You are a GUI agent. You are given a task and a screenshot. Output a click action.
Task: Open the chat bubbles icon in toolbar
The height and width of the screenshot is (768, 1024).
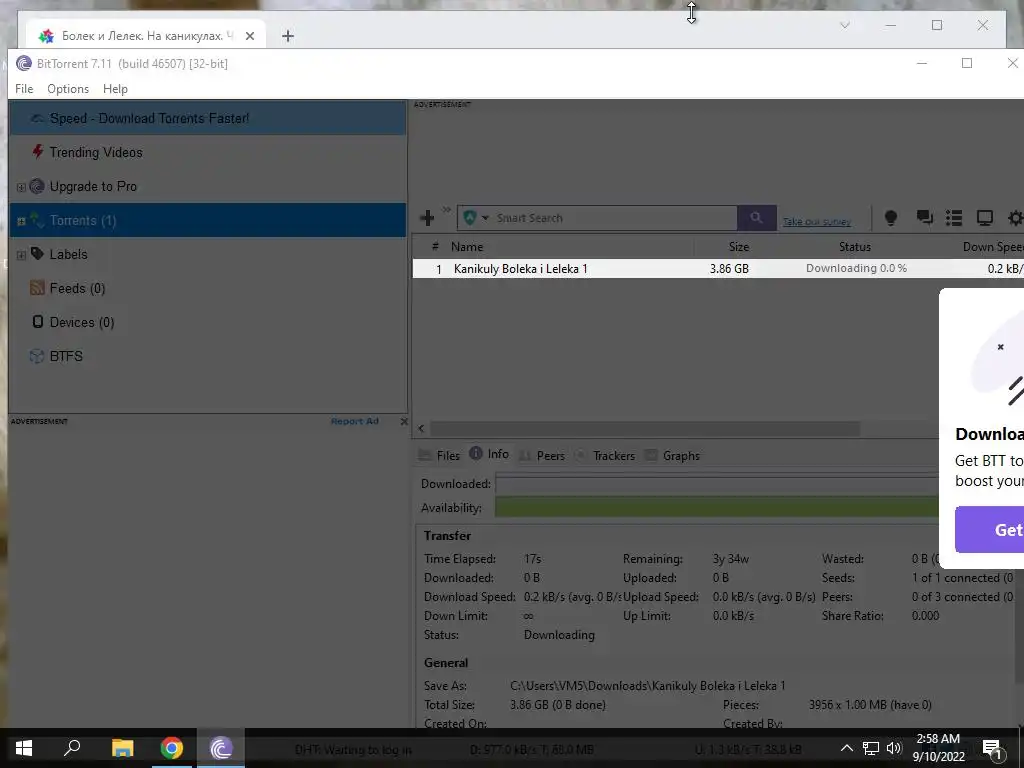pyautogui.click(x=924, y=217)
